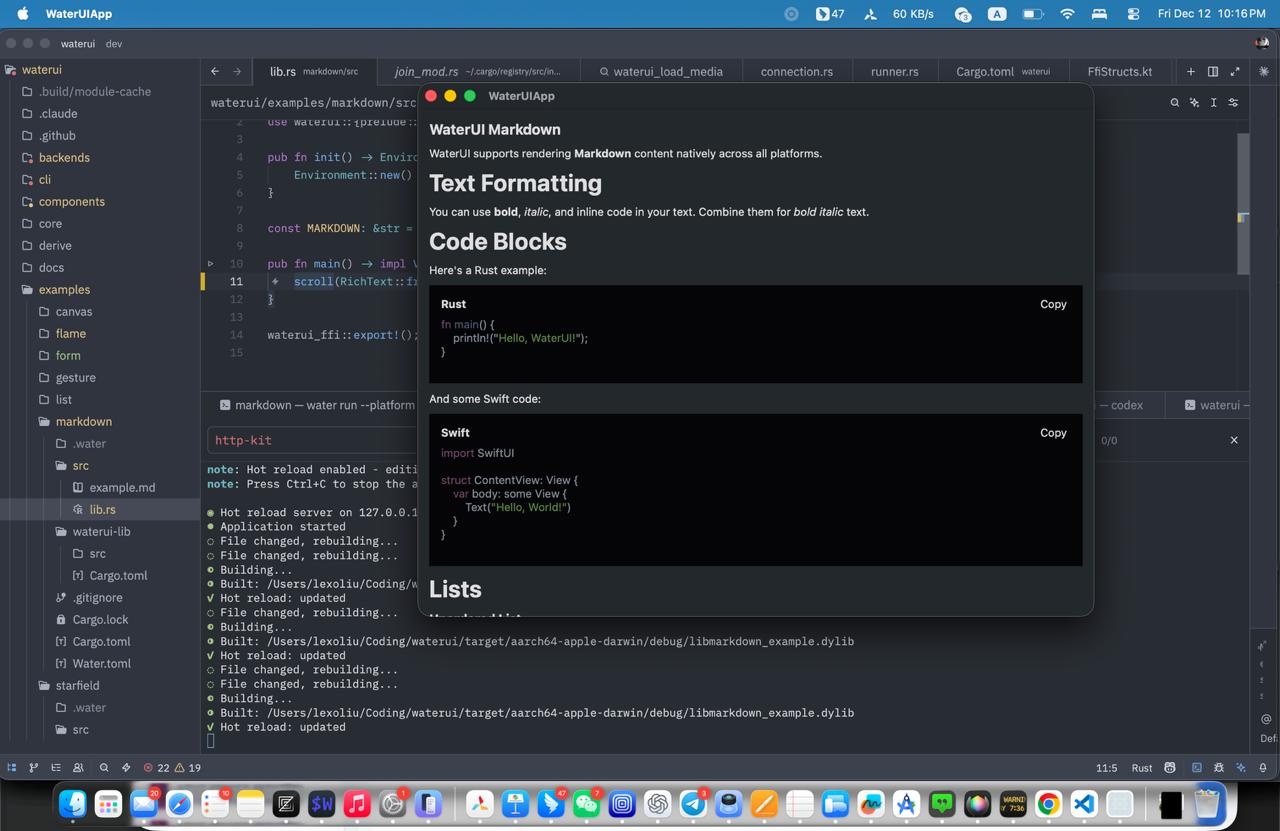The image size is (1280, 831).
Task: Open Water.toml in the project tree
Action: click(x=100, y=664)
